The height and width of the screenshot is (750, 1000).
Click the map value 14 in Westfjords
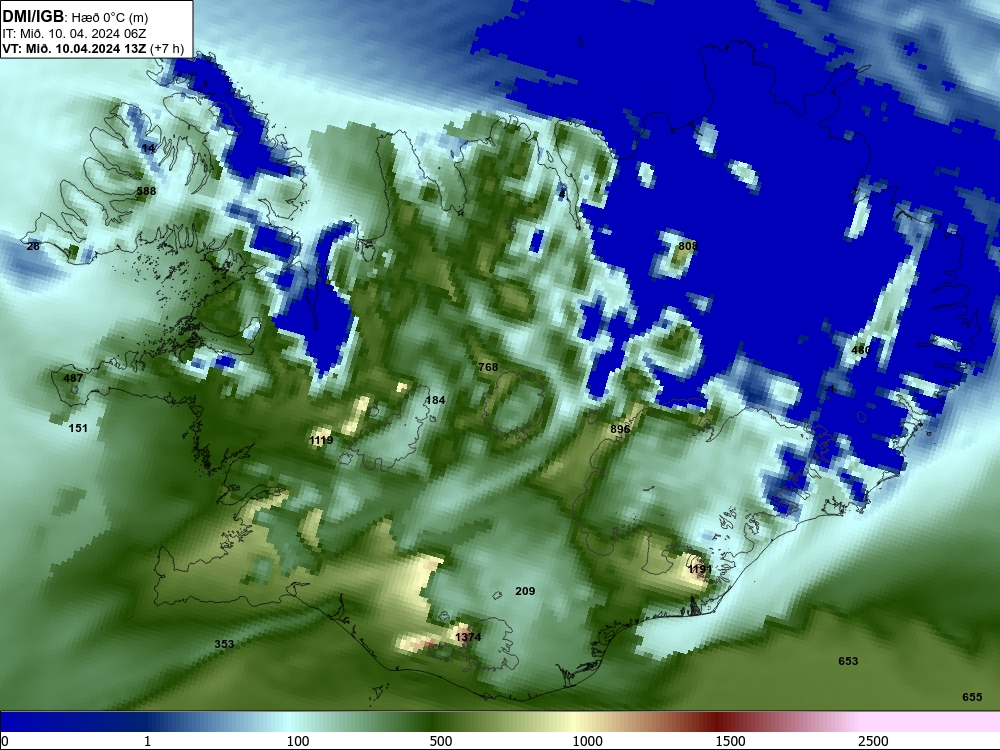(x=148, y=149)
